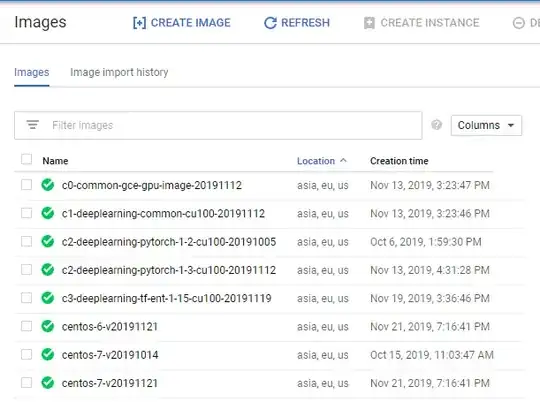Click green status check for c1-deeplearning-common-cu100-20191112
Viewport: 540px width, 402px height.
[48, 213]
